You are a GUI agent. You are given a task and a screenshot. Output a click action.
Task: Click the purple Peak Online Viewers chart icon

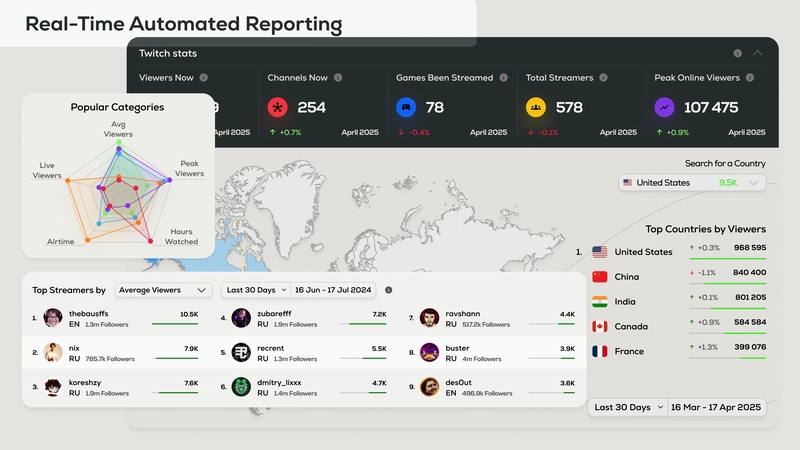(x=664, y=107)
